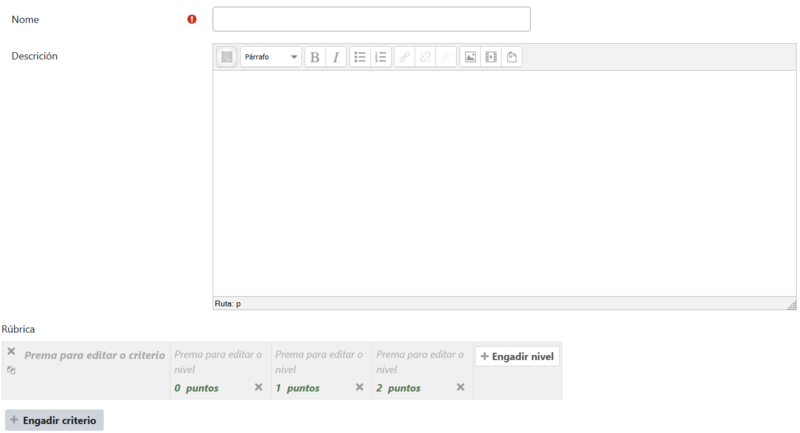This screenshot has height=433, width=800.
Task: Click the Nome text field
Action: click(x=371, y=19)
